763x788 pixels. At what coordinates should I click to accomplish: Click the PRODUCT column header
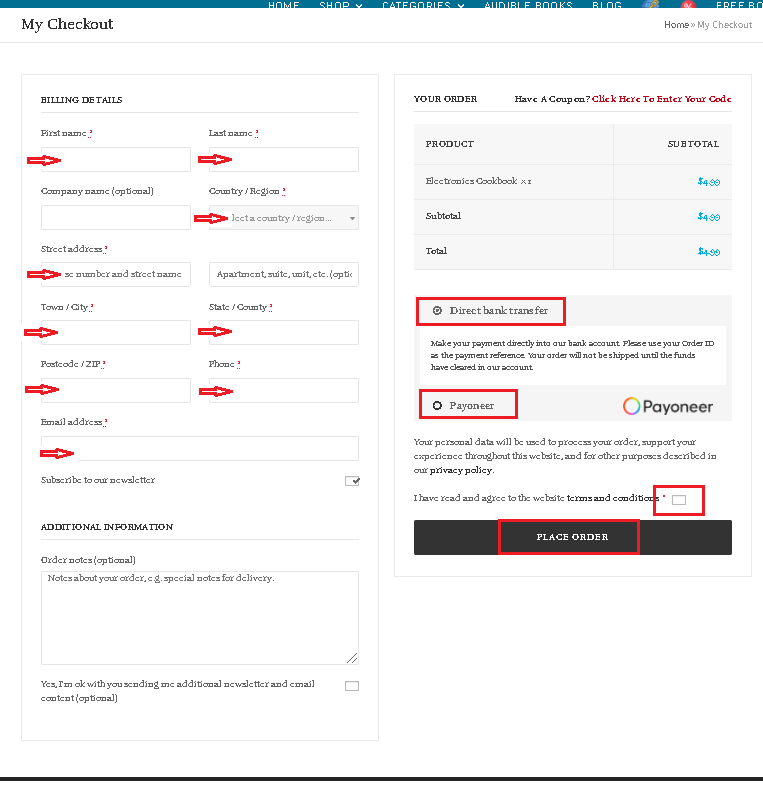click(450, 144)
